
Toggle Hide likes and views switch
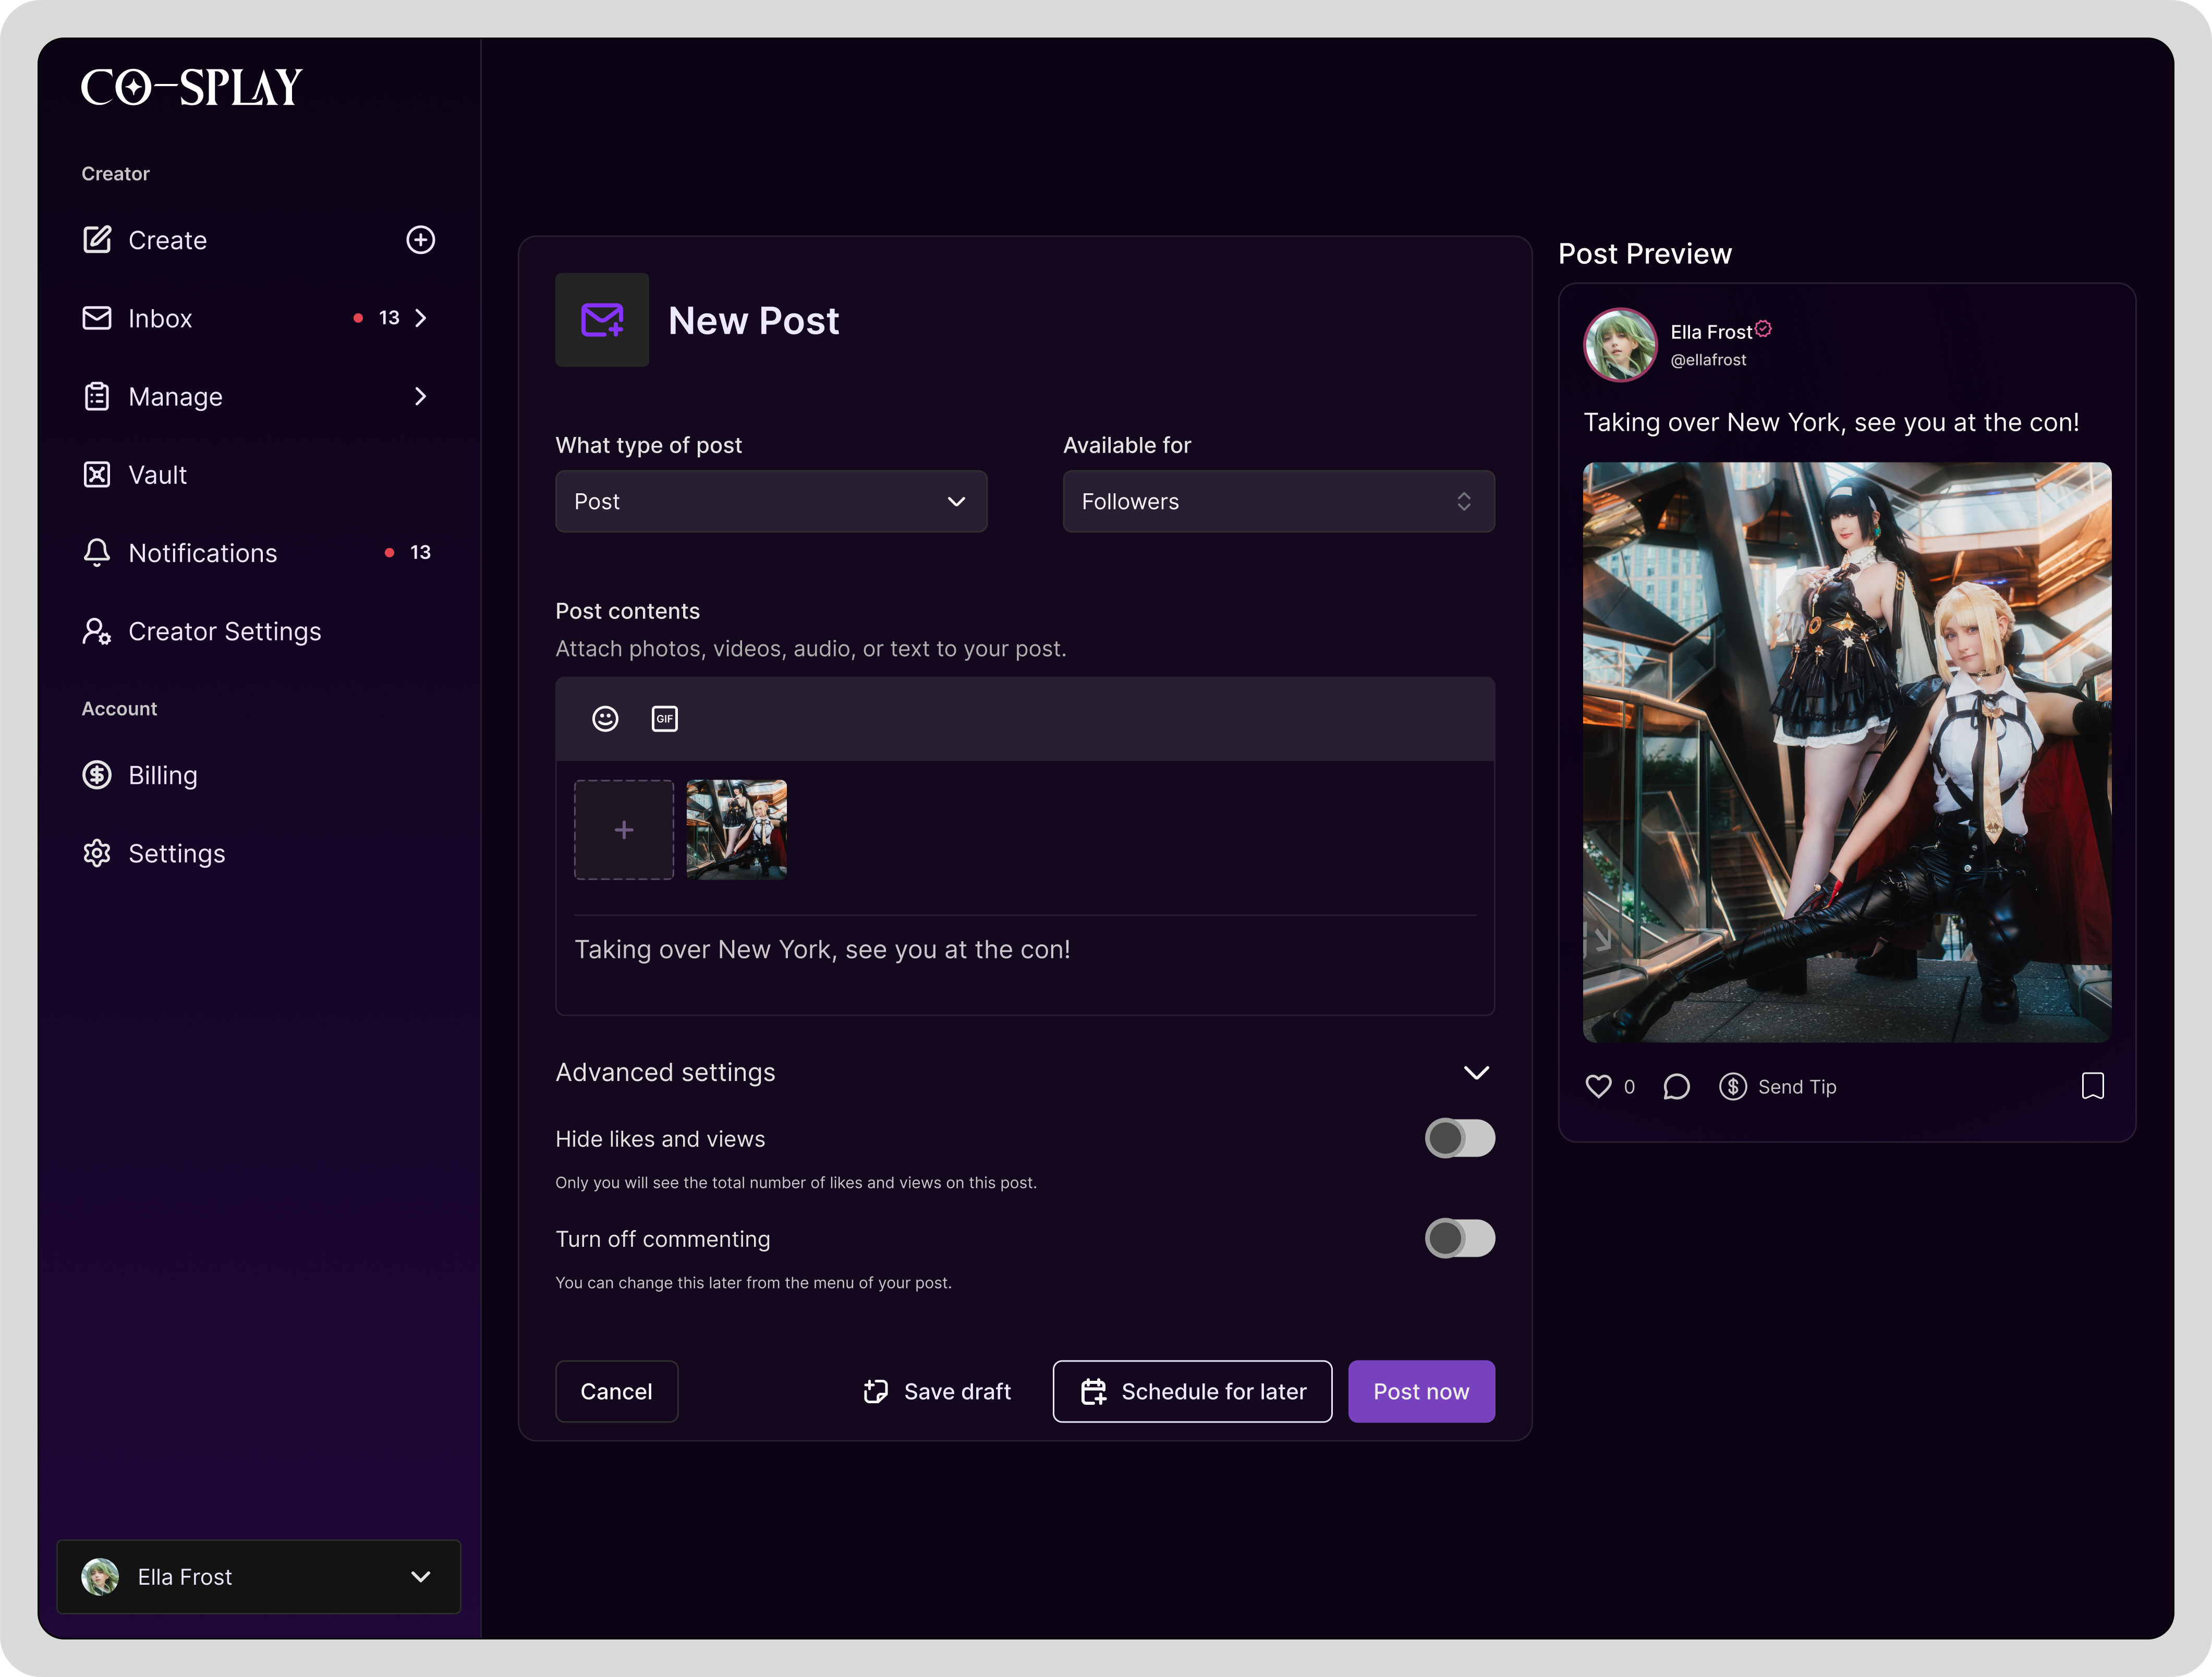click(1459, 1138)
